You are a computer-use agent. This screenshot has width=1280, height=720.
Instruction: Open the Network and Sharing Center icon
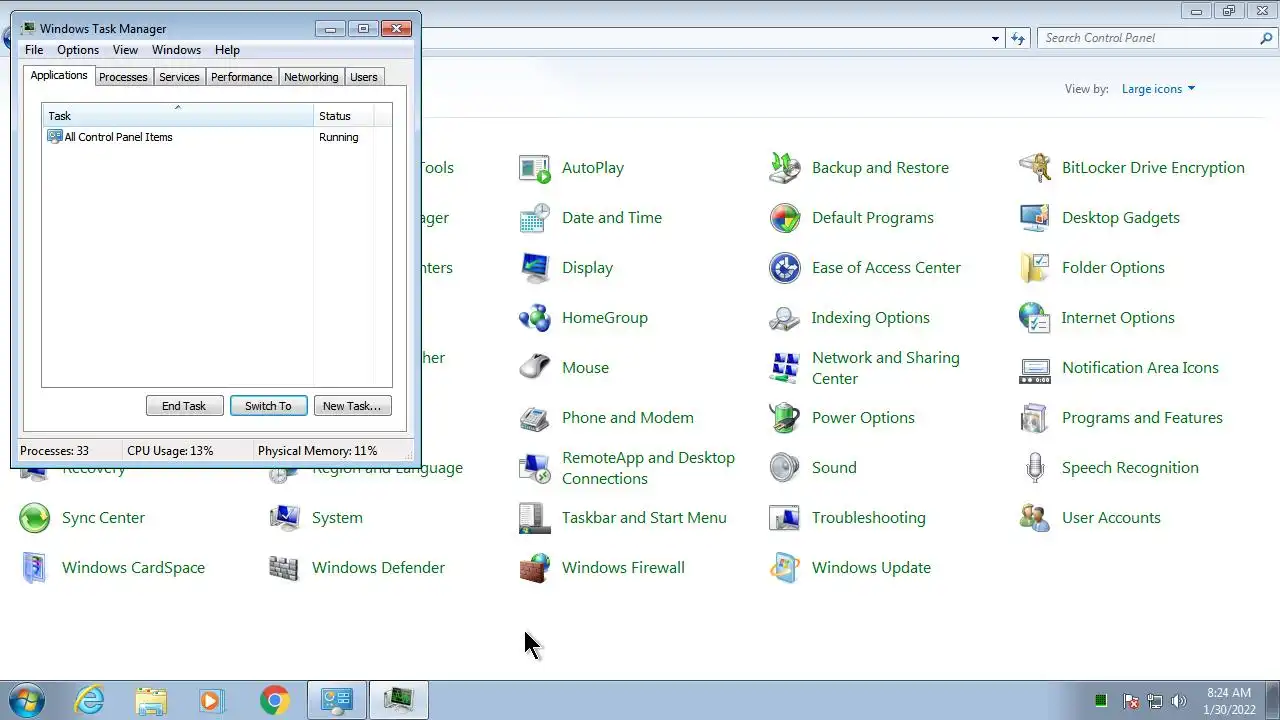[x=784, y=368]
